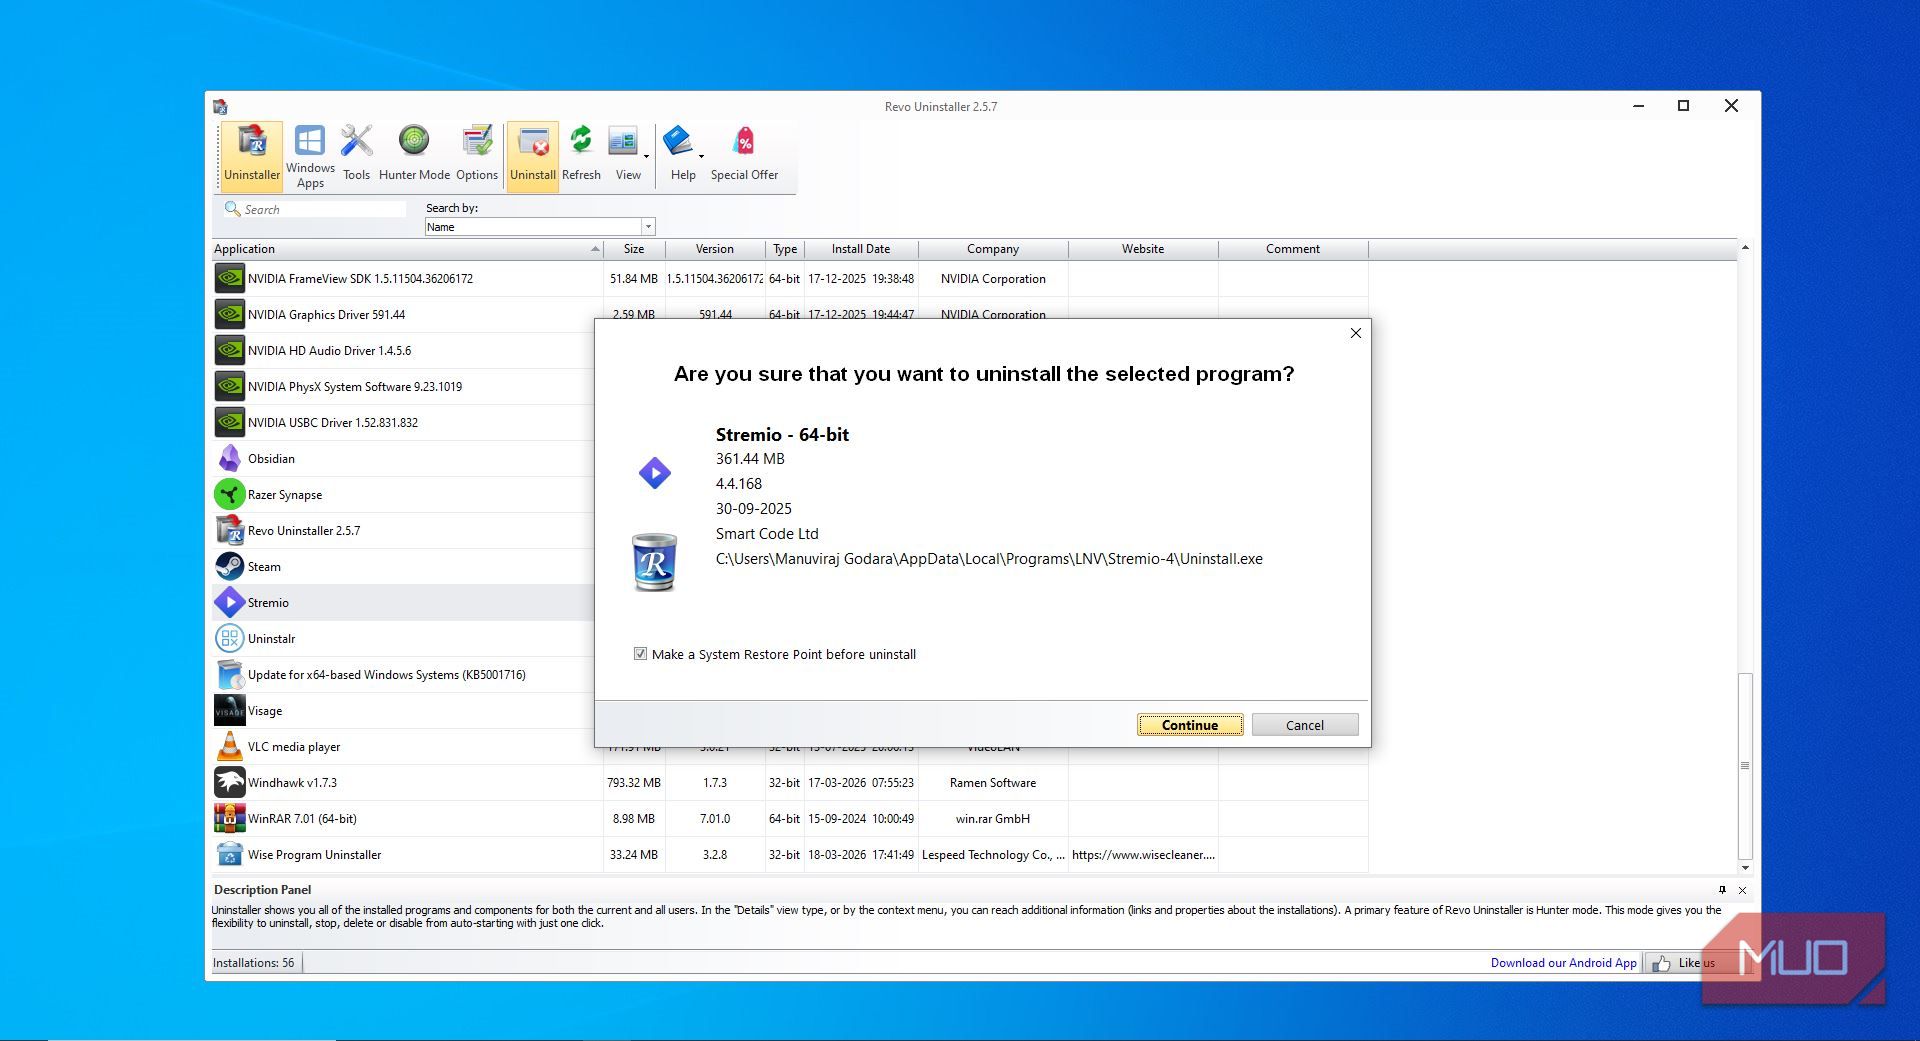Sort list by Install Date column

[x=861, y=249]
